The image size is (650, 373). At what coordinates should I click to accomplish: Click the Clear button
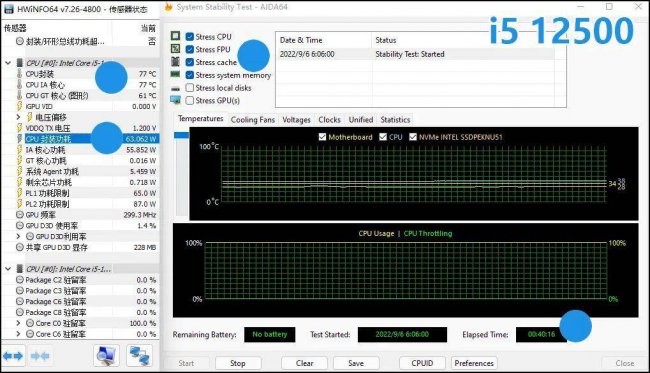coord(305,363)
